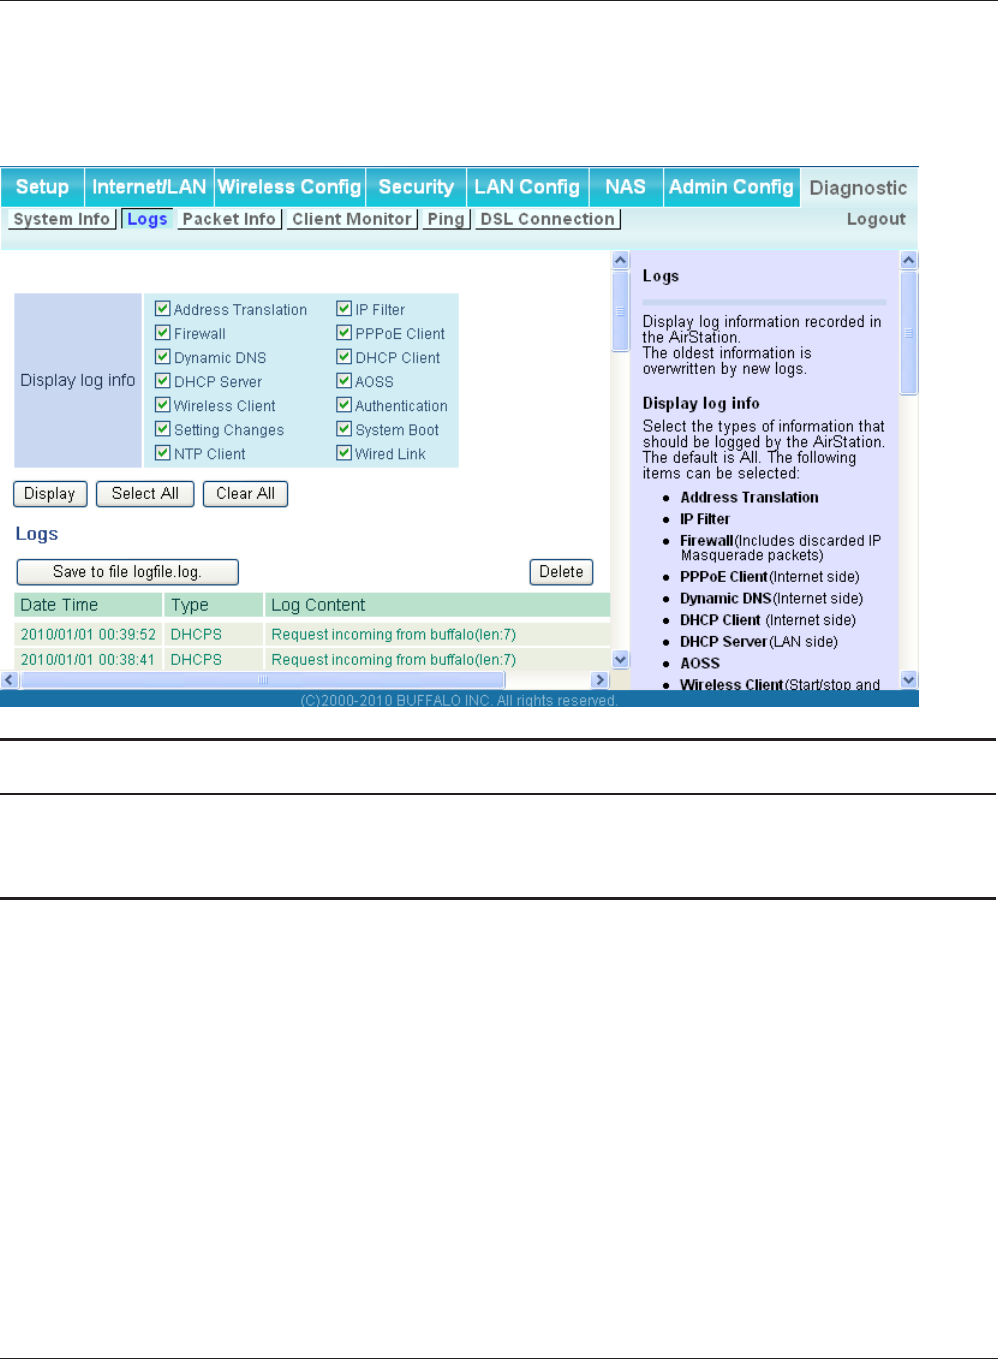998x1359 pixels.
Task: Toggle the Dynamic DNS checkbox
Action: [163, 357]
